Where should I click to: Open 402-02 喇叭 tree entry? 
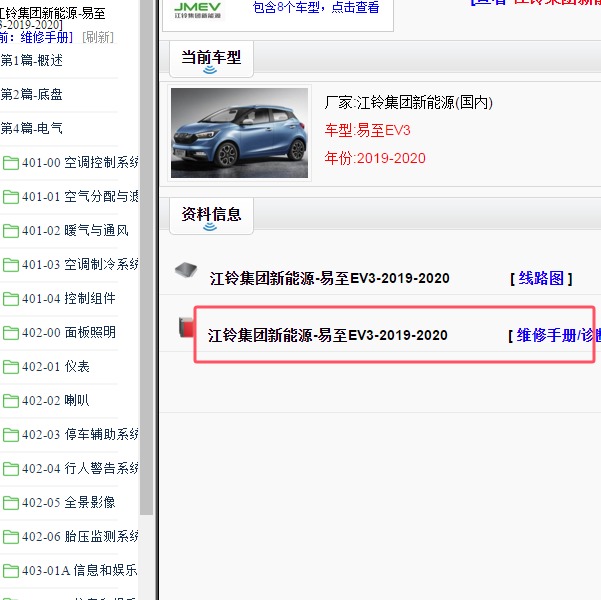56,400
